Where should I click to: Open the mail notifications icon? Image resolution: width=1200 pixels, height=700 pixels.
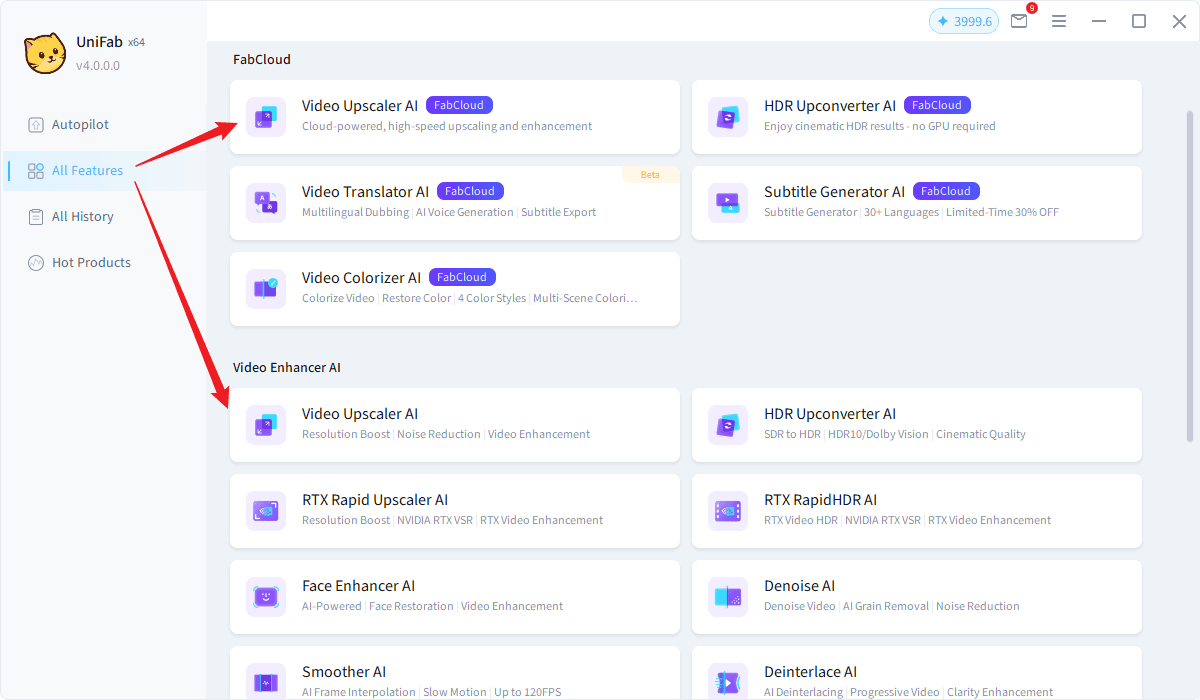pyautogui.click(x=1019, y=21)
